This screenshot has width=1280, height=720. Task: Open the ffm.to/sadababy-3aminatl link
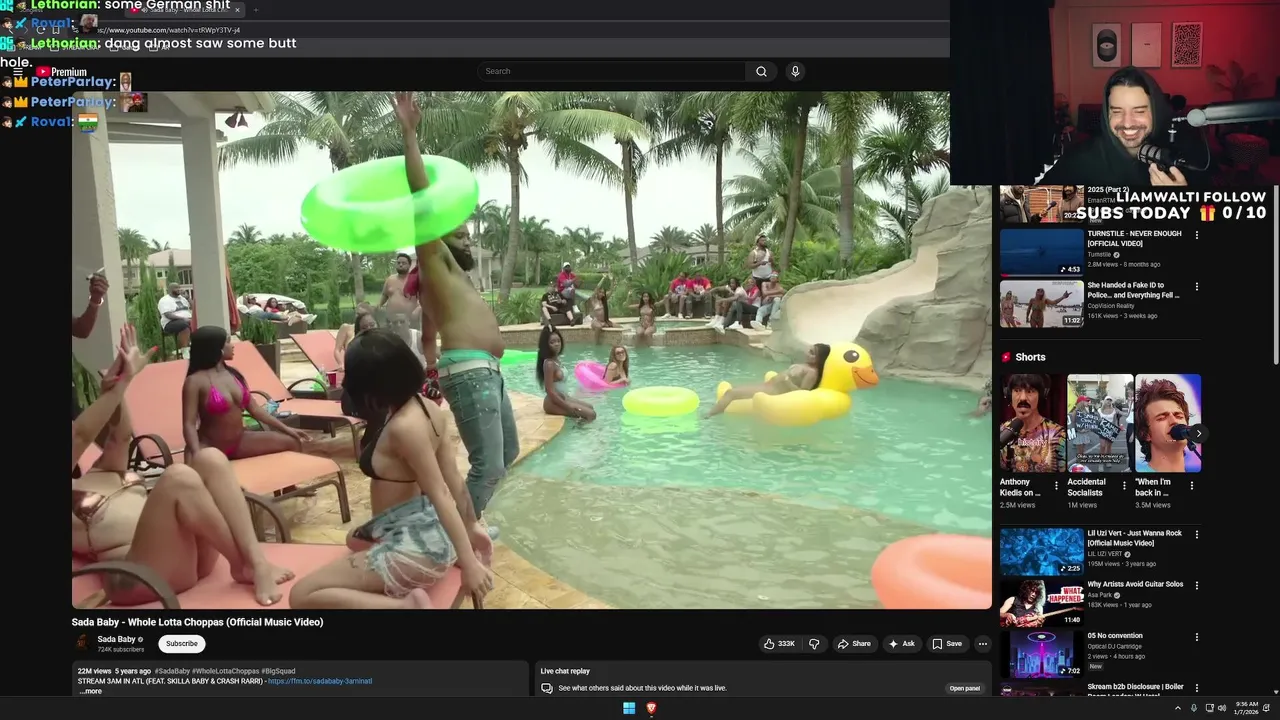coord(320,681)
